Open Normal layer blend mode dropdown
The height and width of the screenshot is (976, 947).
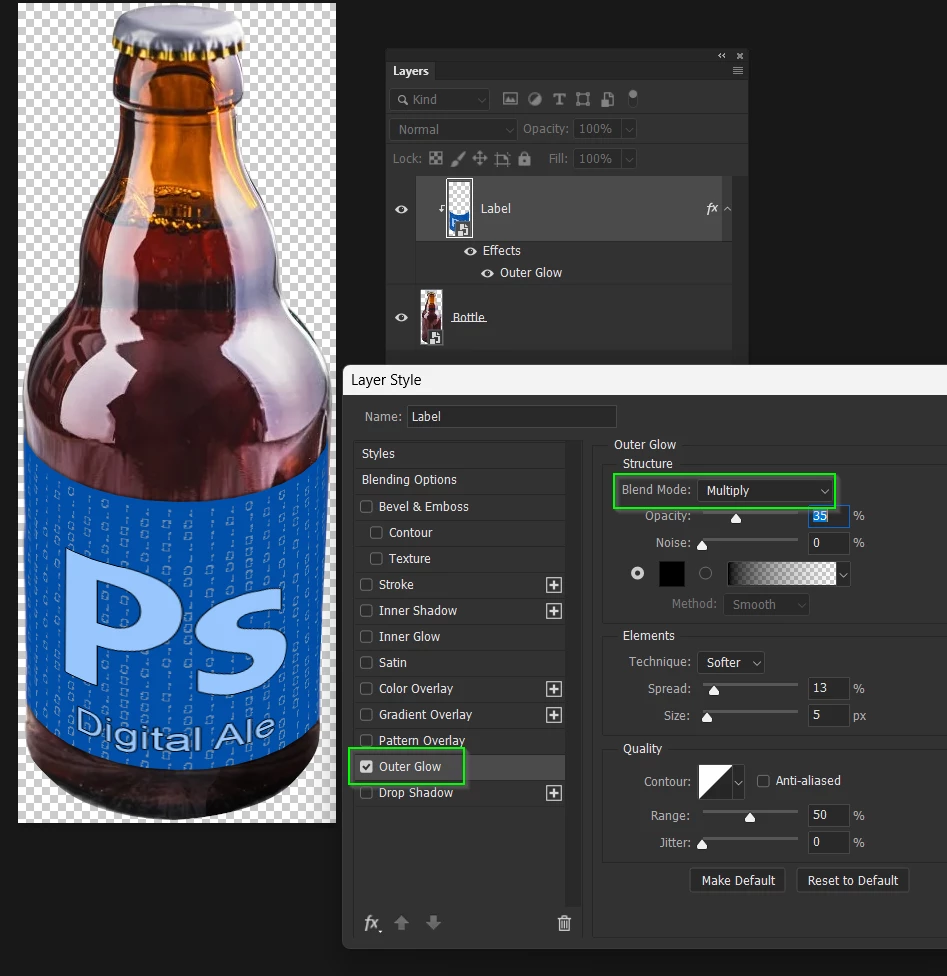pyautogui.click(x=453, y=129)
